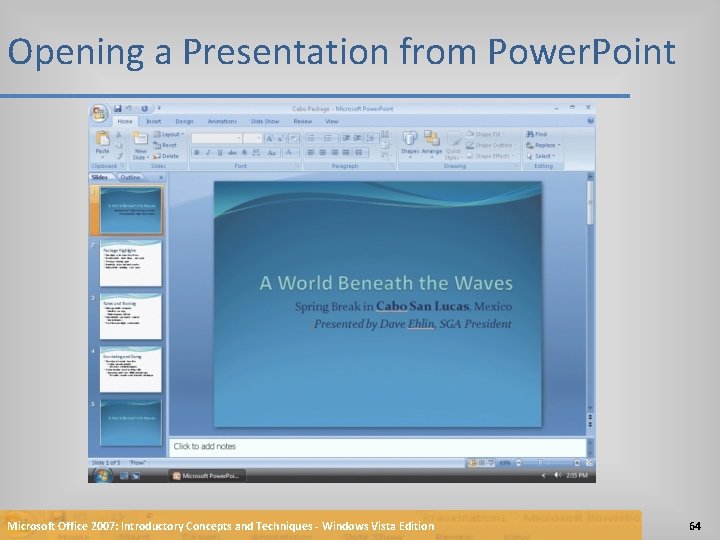Open Replace in Editing group

543,145
